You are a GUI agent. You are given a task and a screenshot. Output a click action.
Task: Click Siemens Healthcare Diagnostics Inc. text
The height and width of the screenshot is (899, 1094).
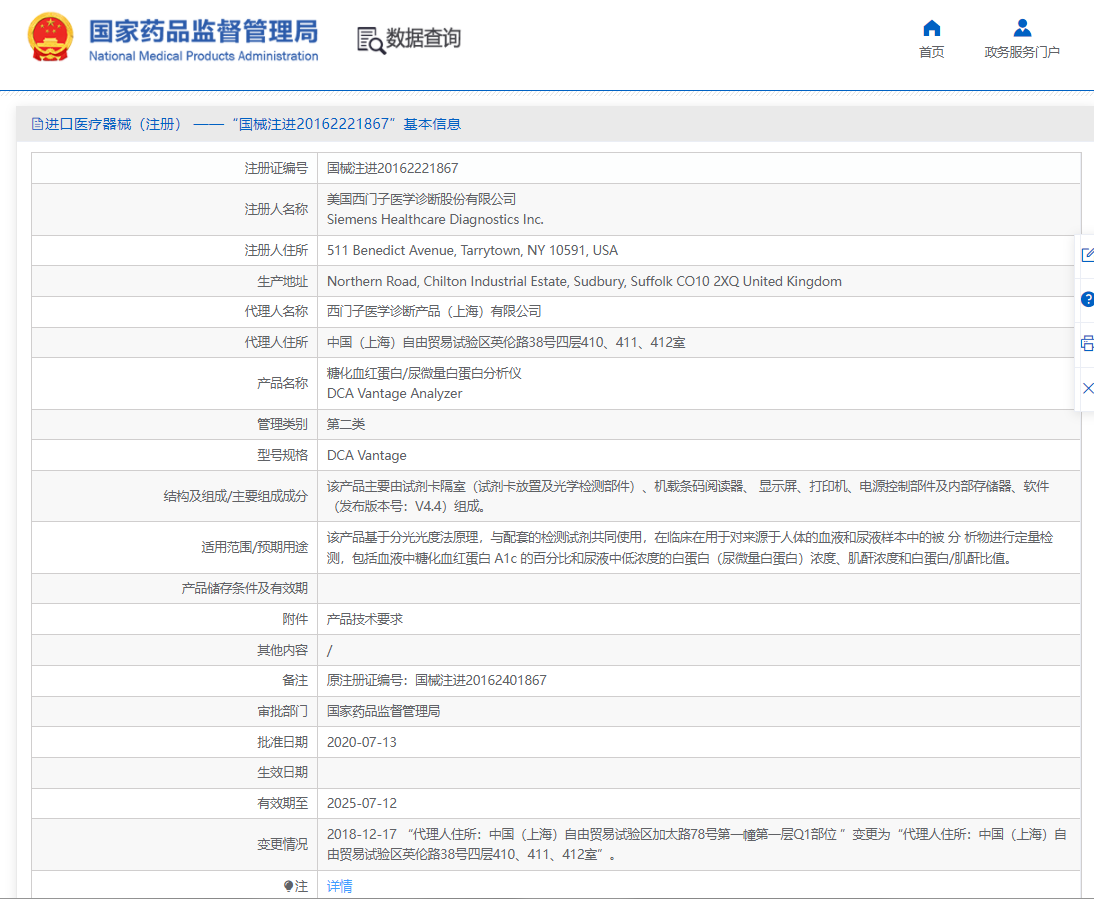[435, 220]
